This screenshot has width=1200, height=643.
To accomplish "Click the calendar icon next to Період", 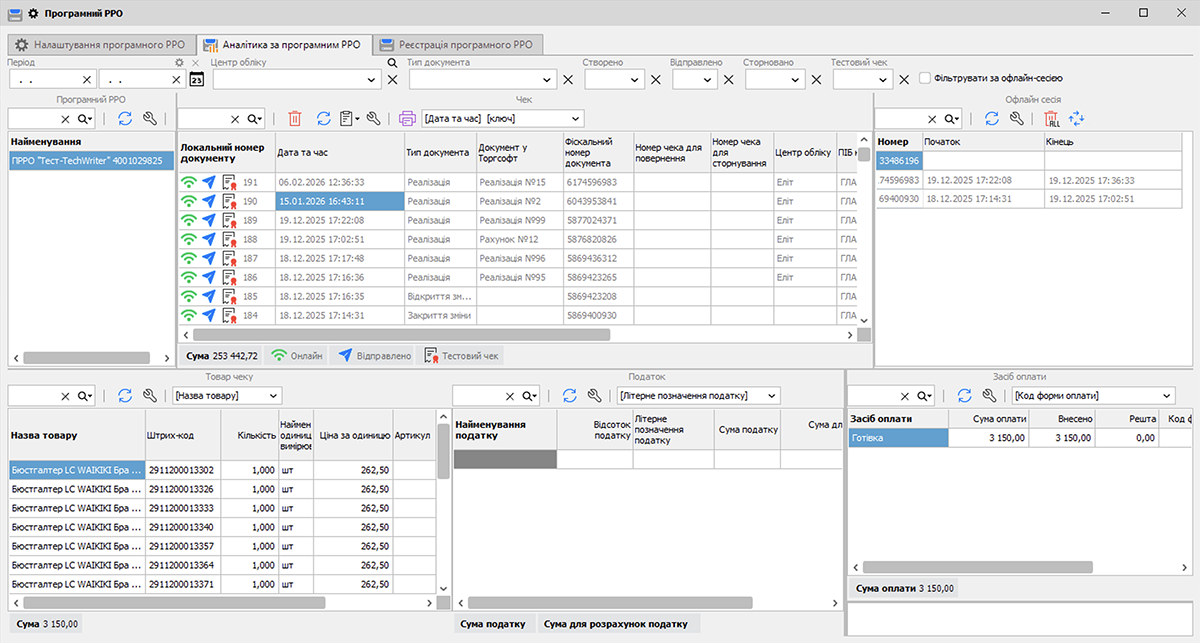I will (196, 77).
